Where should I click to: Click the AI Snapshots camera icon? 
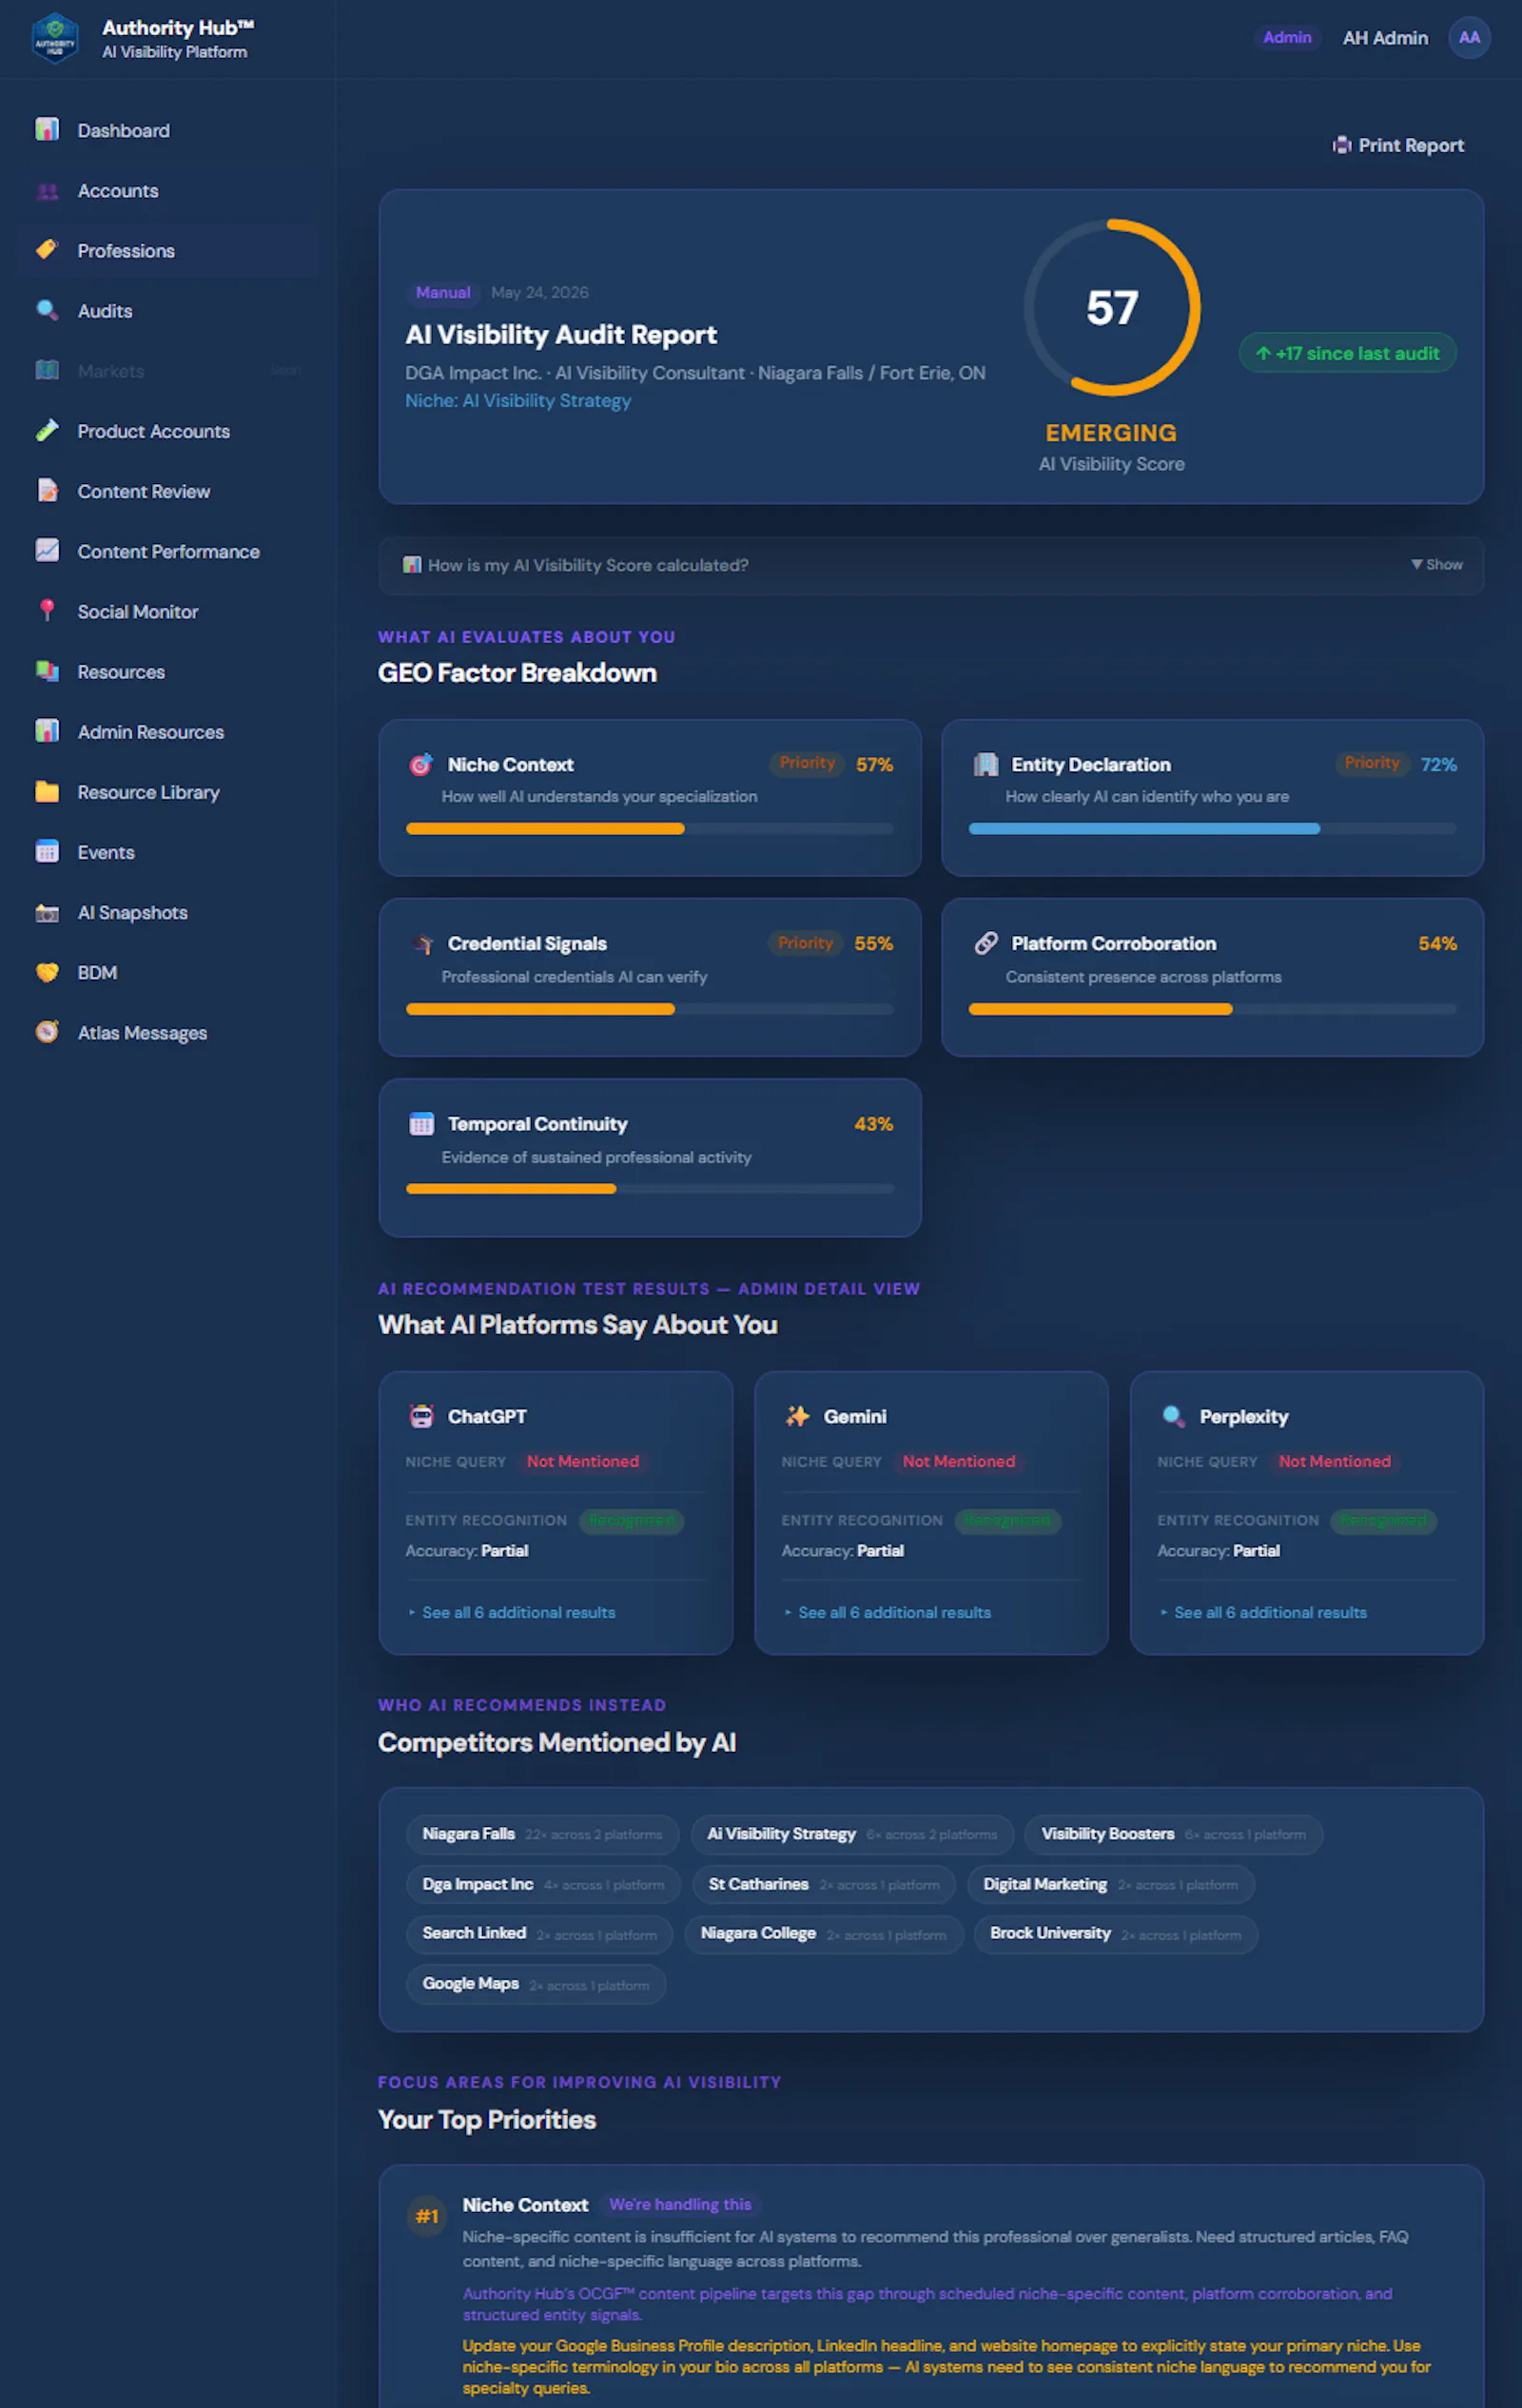[x=47, y=912]
